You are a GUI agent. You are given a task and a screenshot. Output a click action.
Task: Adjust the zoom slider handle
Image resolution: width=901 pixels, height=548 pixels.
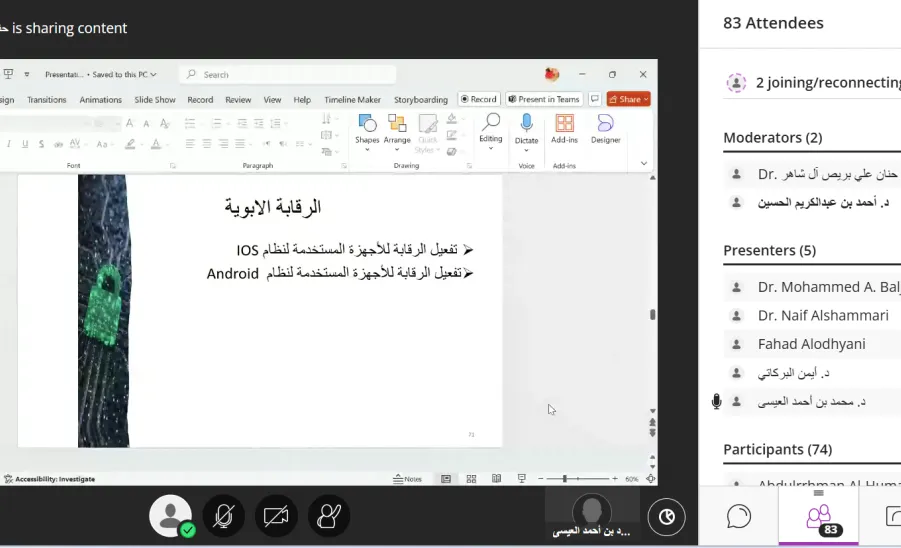click(x=565, y=478)
